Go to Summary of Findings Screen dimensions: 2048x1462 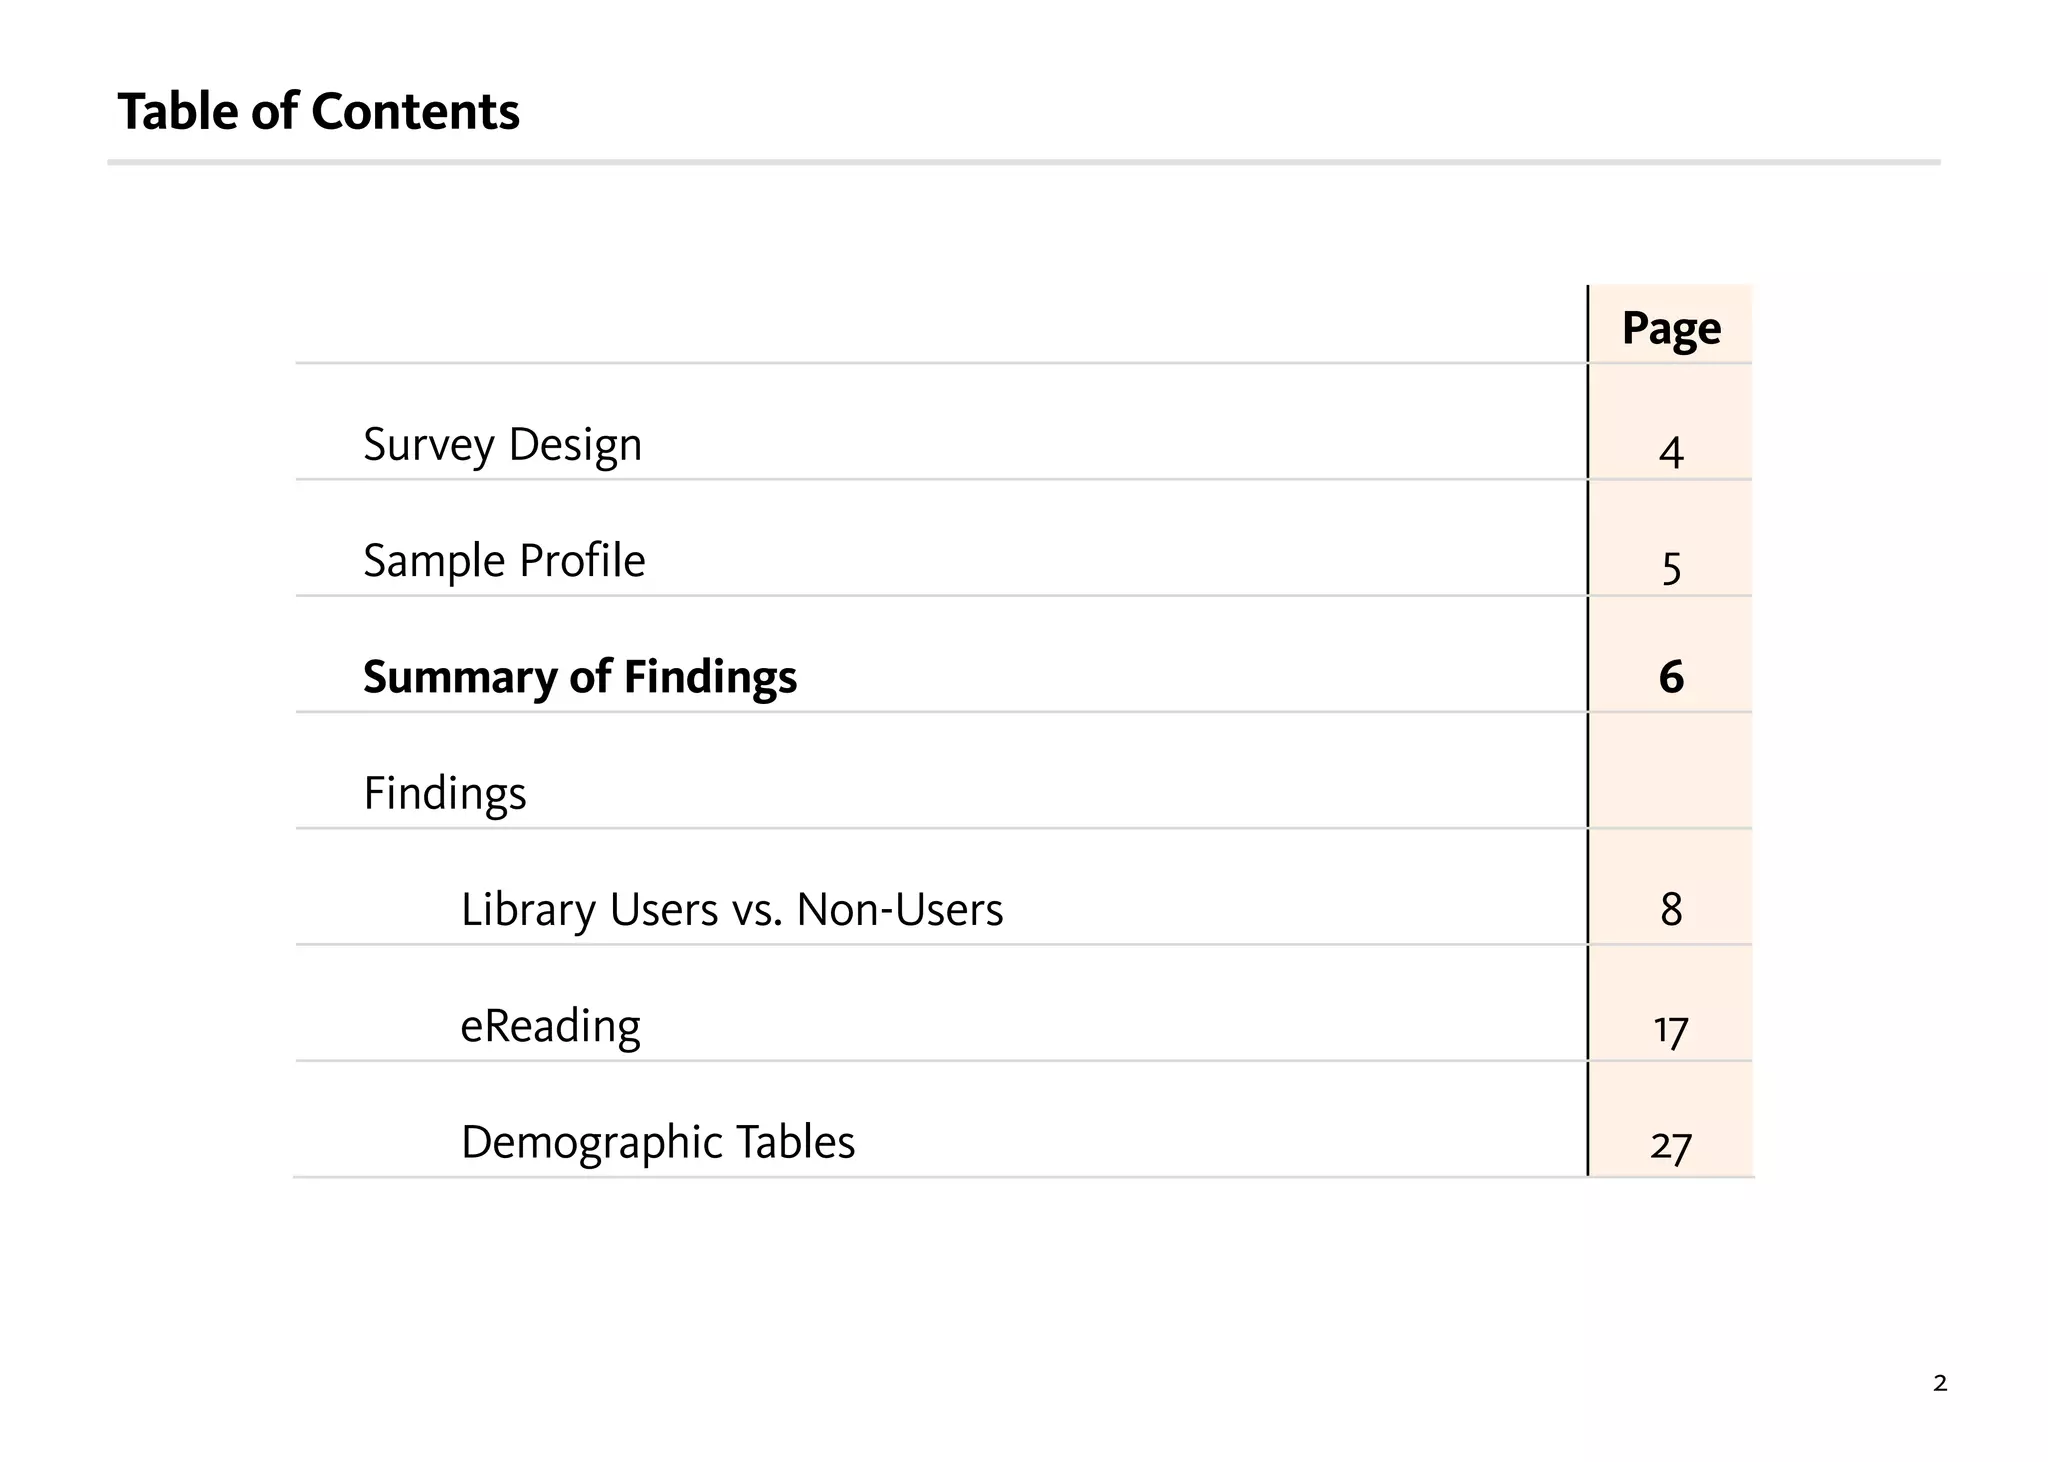tap(580, 678)
